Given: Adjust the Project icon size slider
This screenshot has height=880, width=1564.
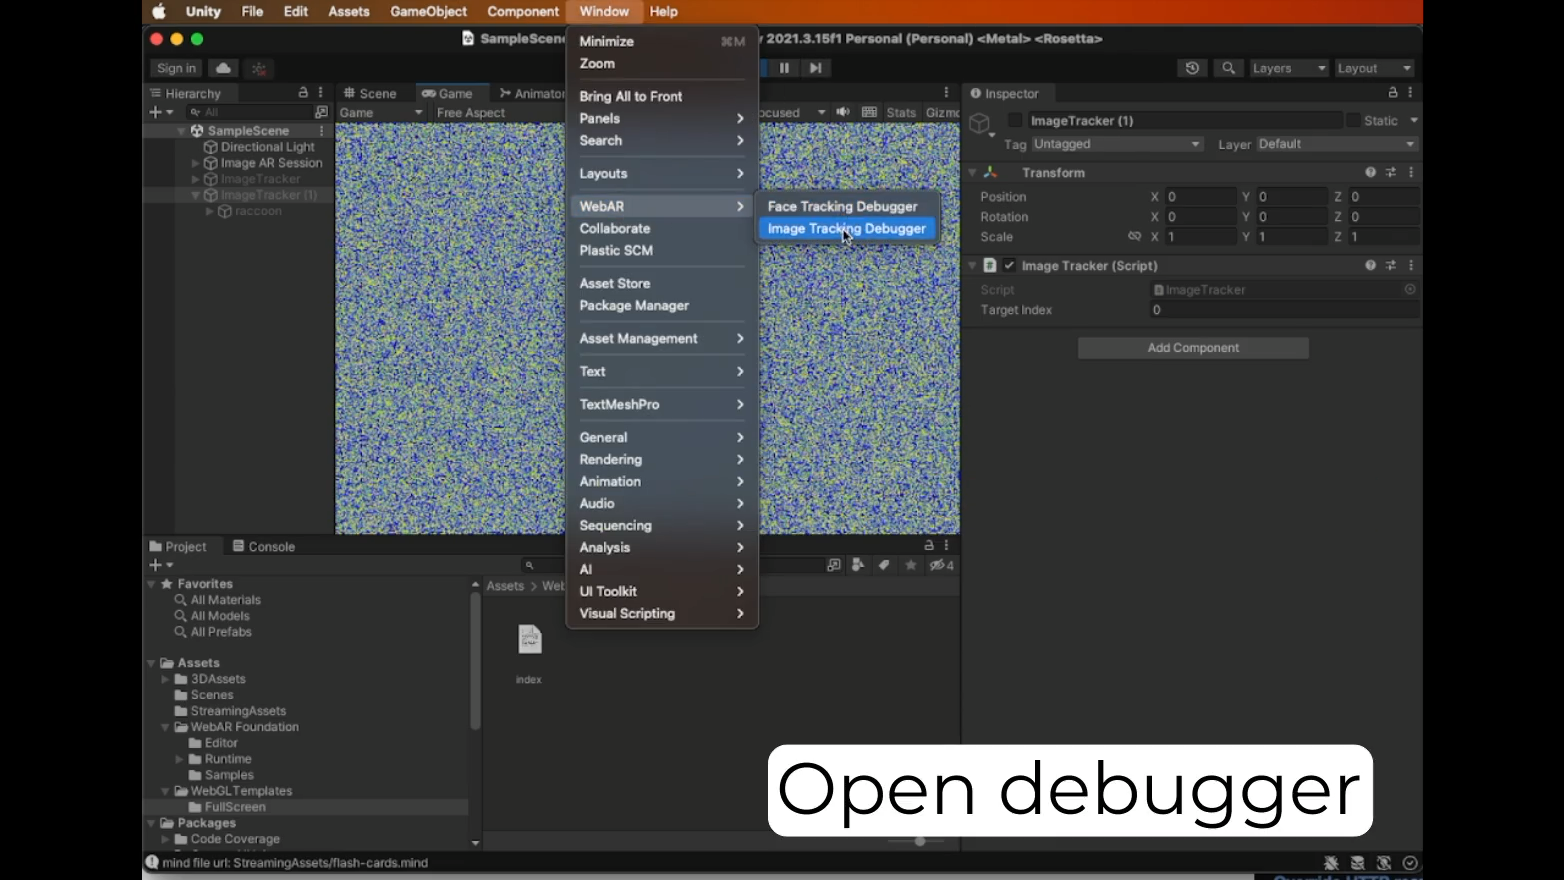Looking at the screenshot, I should 920,841.
